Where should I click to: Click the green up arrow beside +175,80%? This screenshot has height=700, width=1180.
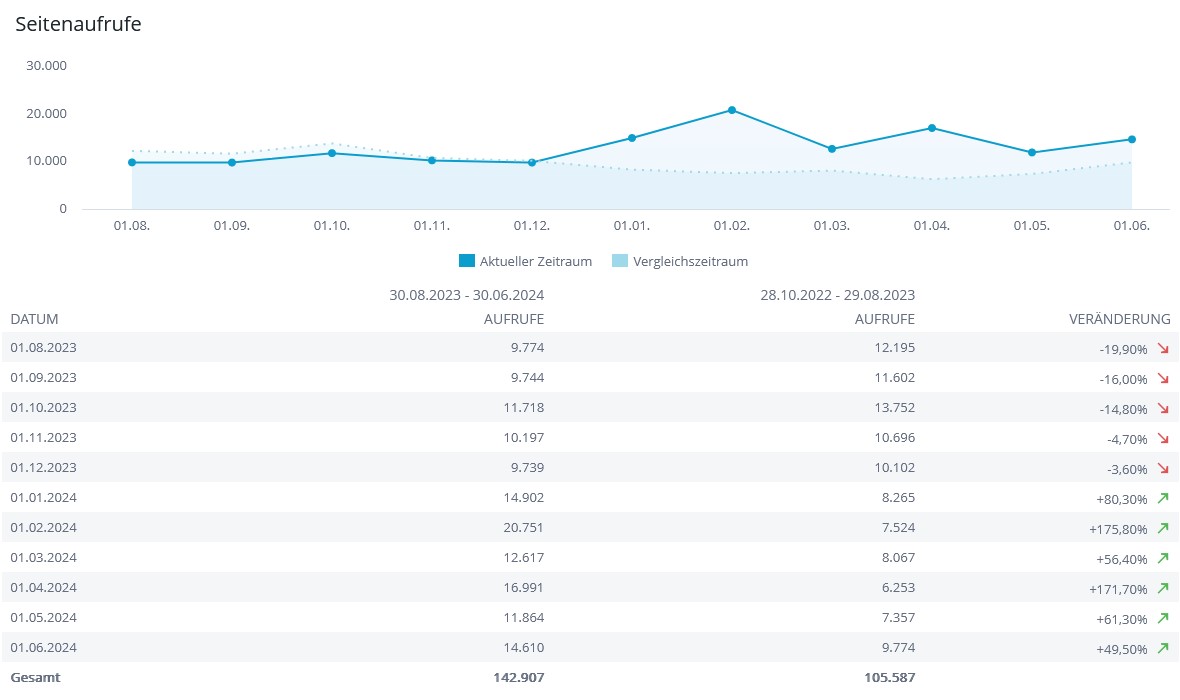pyautogui.click(x=1162, y=528)
